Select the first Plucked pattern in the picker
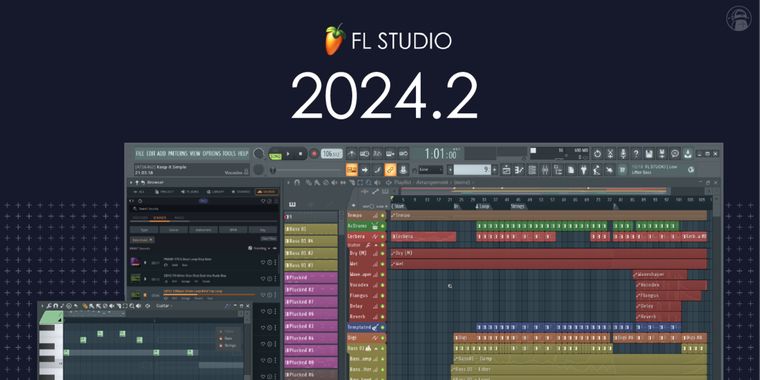The height and width of the screenshot is (380, 760). 311,277
